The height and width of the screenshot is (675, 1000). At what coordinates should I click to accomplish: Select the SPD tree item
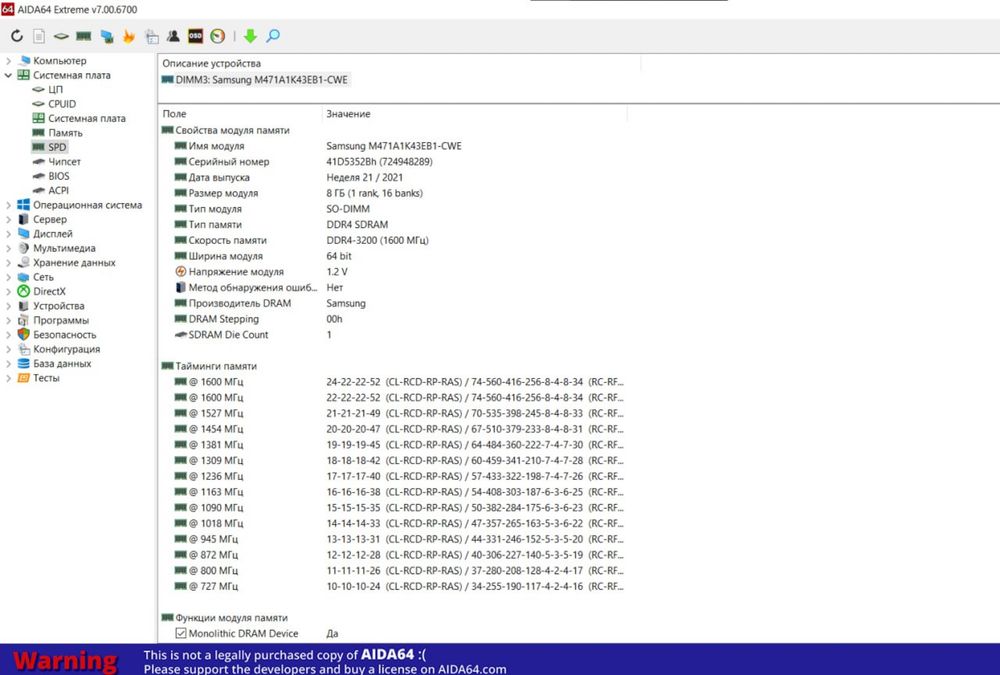[x=57, y=147]
